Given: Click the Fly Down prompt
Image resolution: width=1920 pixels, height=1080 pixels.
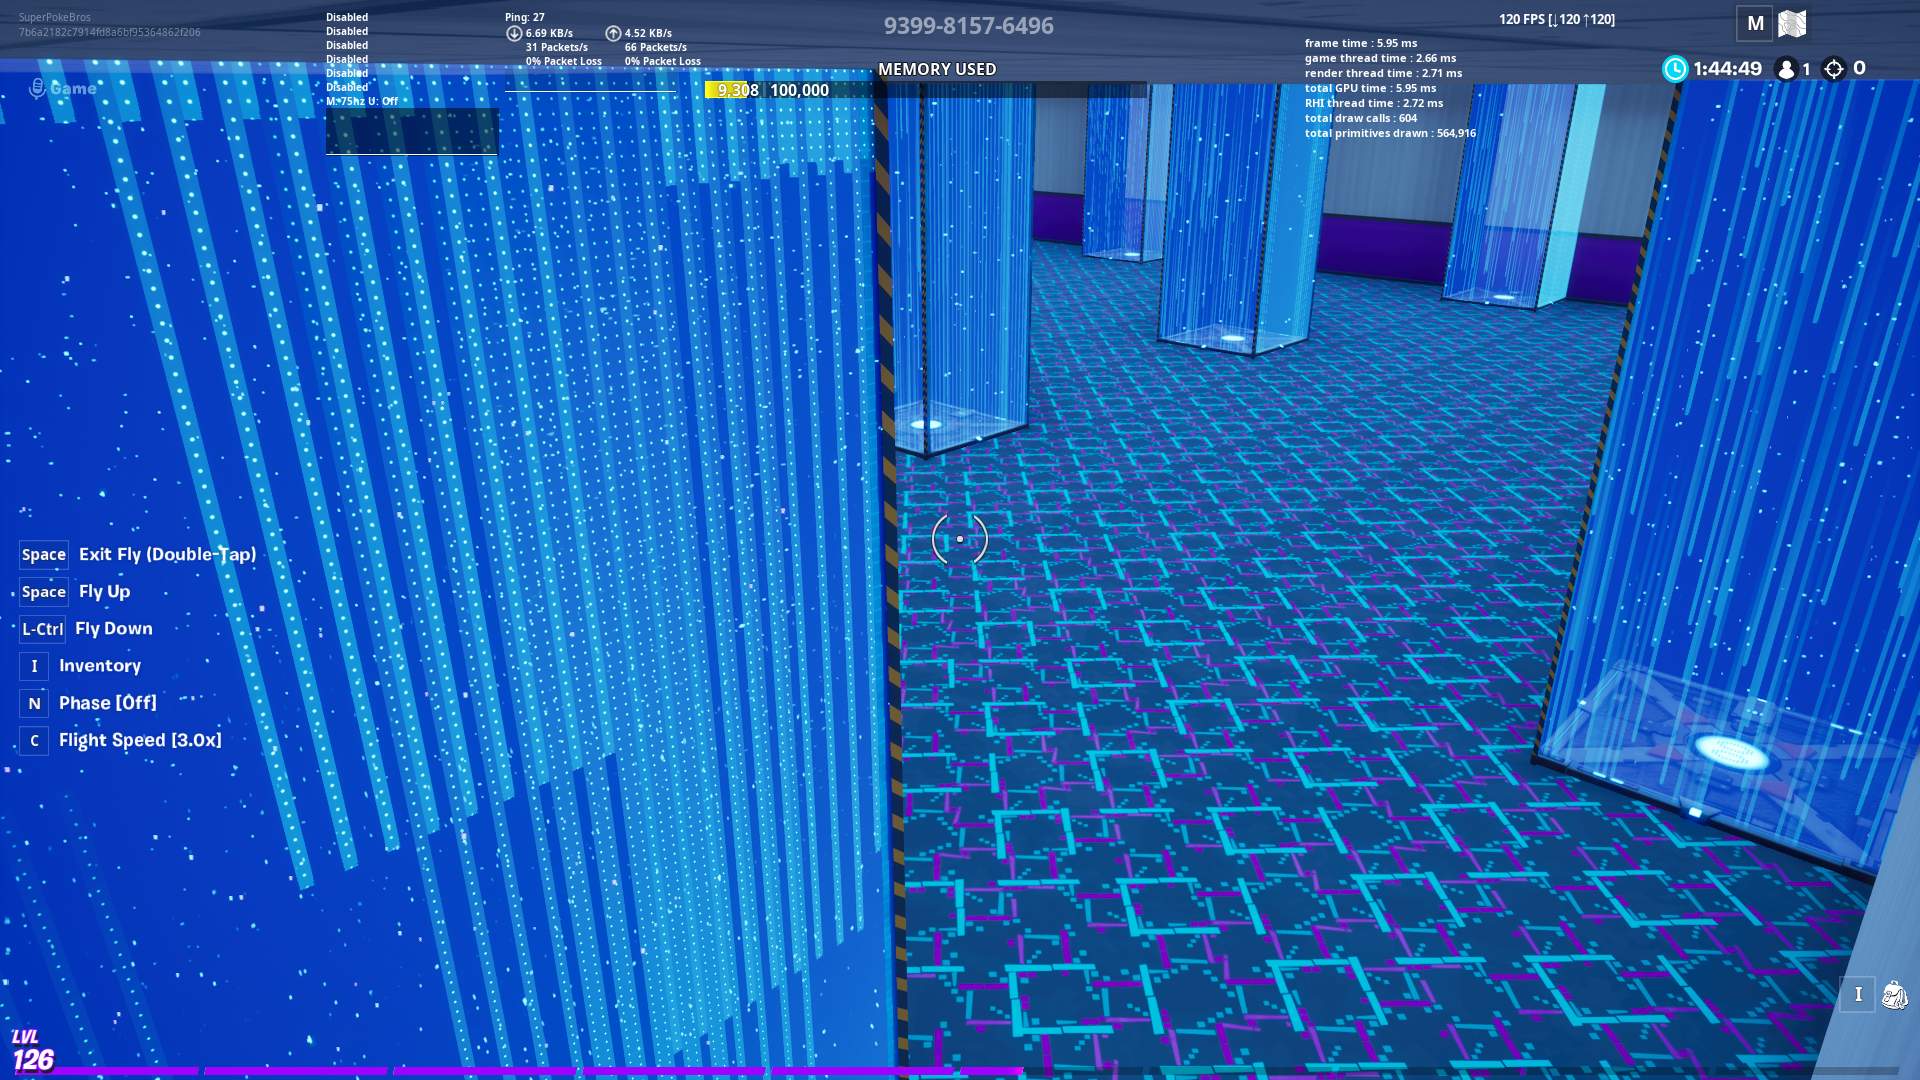Looking at the screenshot, I should point(113,628).
